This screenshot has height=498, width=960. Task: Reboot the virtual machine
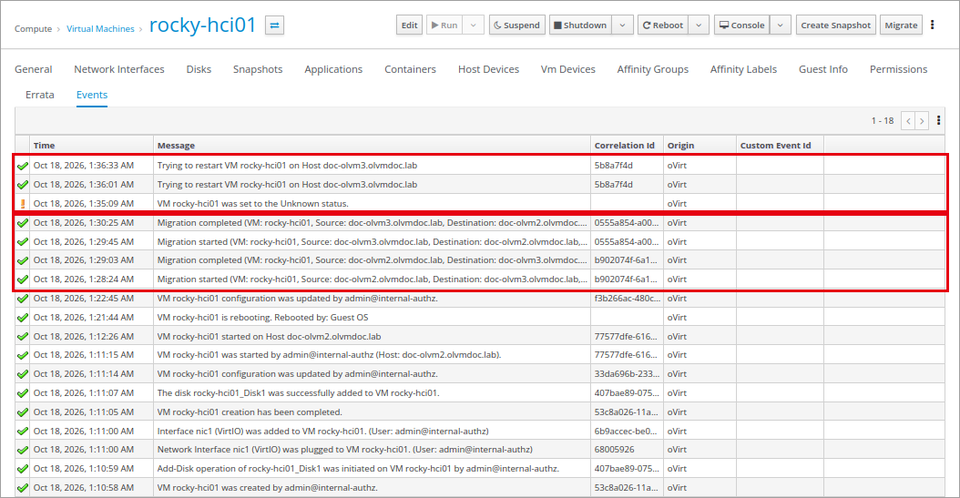(663, 25)
